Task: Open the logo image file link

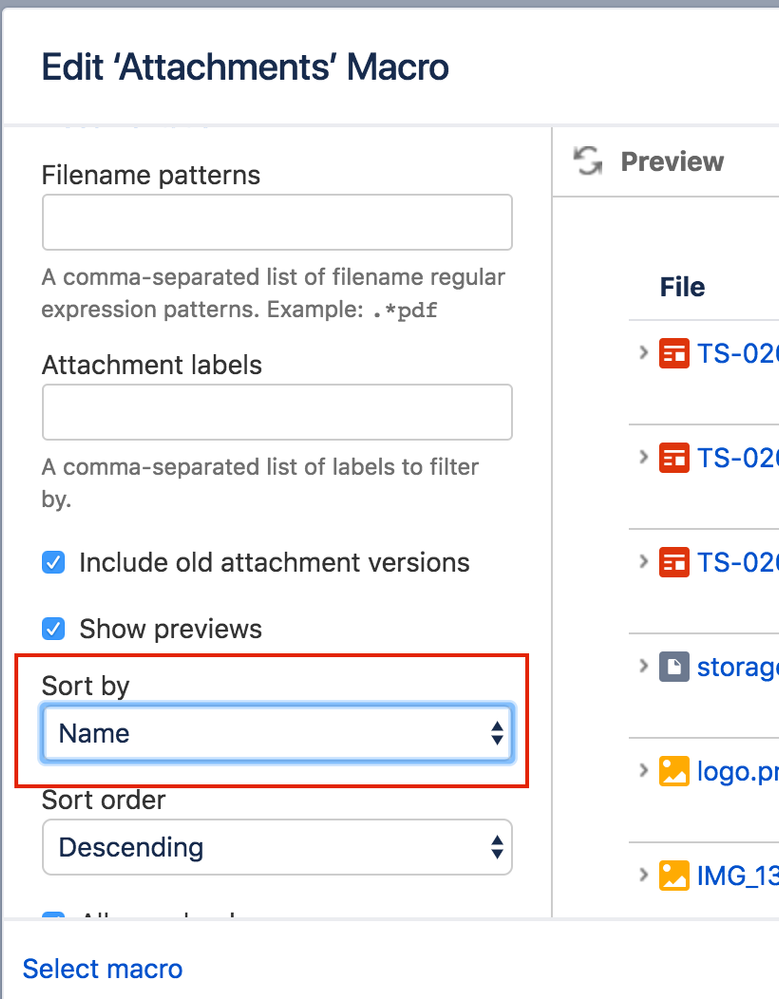Action: coord(736,772)
